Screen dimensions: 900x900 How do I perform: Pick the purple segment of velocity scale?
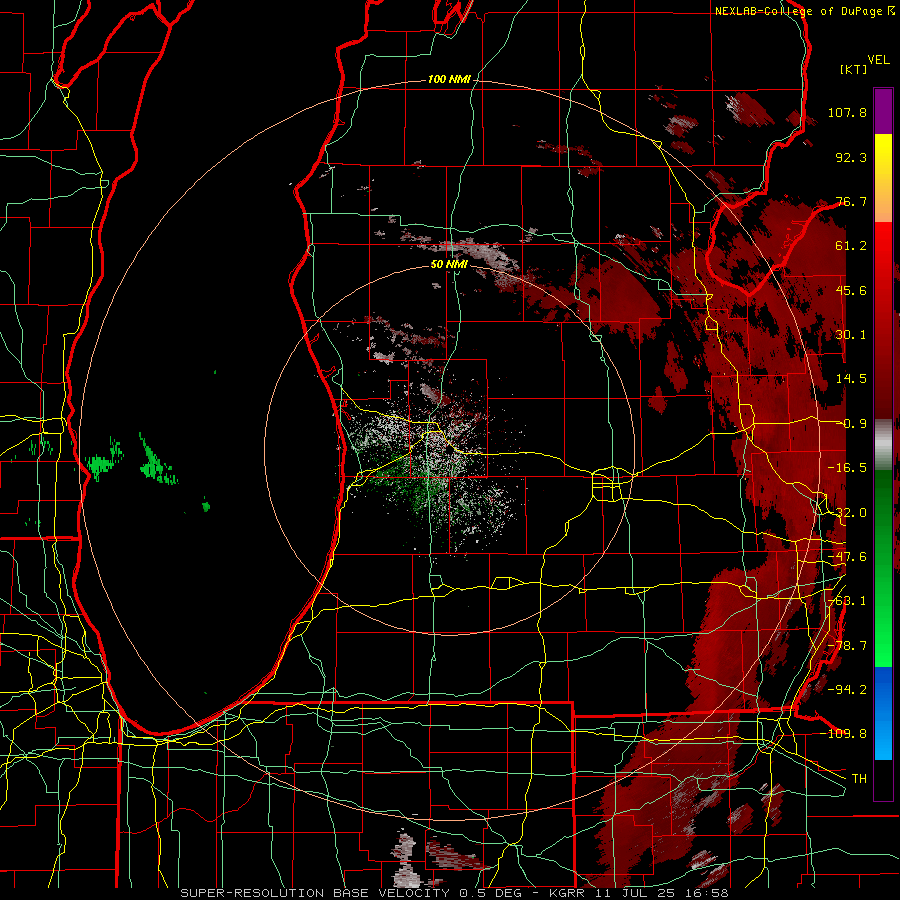coord(883,111)
